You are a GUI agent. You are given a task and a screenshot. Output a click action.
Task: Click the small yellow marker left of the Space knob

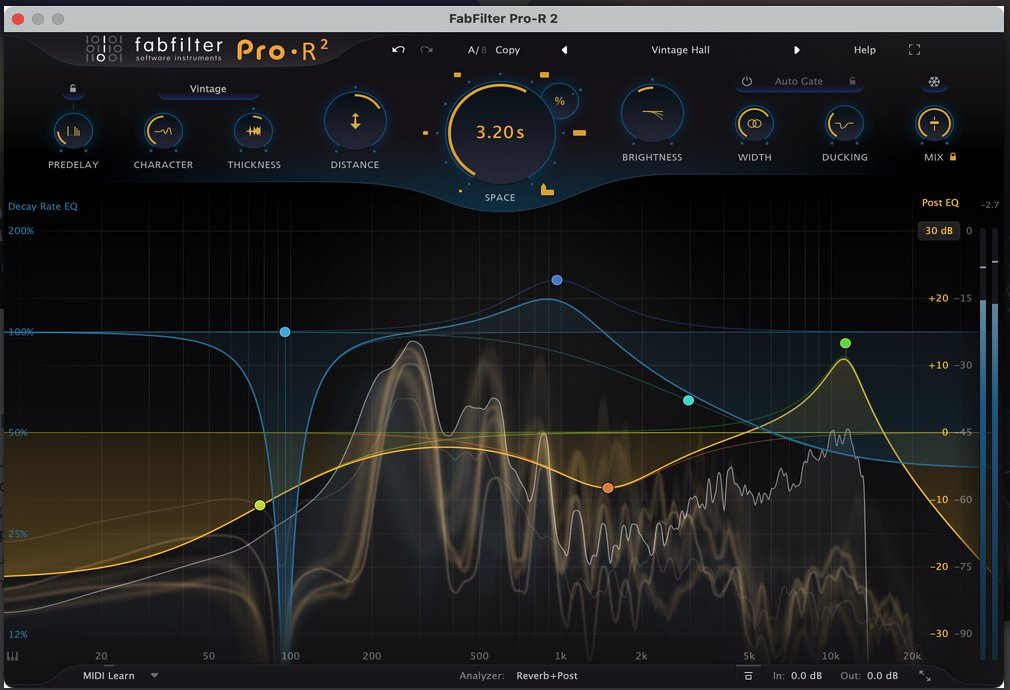click(425, 133)
